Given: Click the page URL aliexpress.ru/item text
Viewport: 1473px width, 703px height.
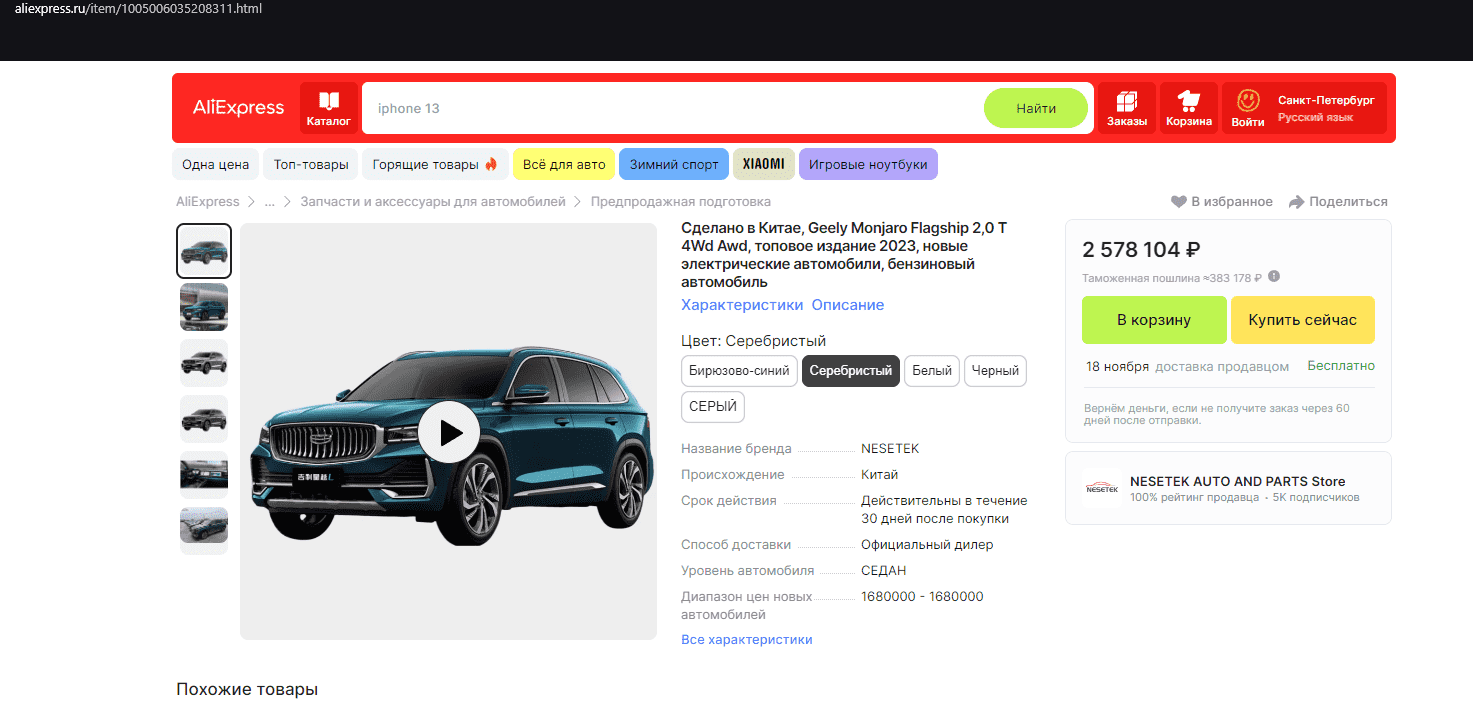Looking at the screenshot, I should coord(139,8).
